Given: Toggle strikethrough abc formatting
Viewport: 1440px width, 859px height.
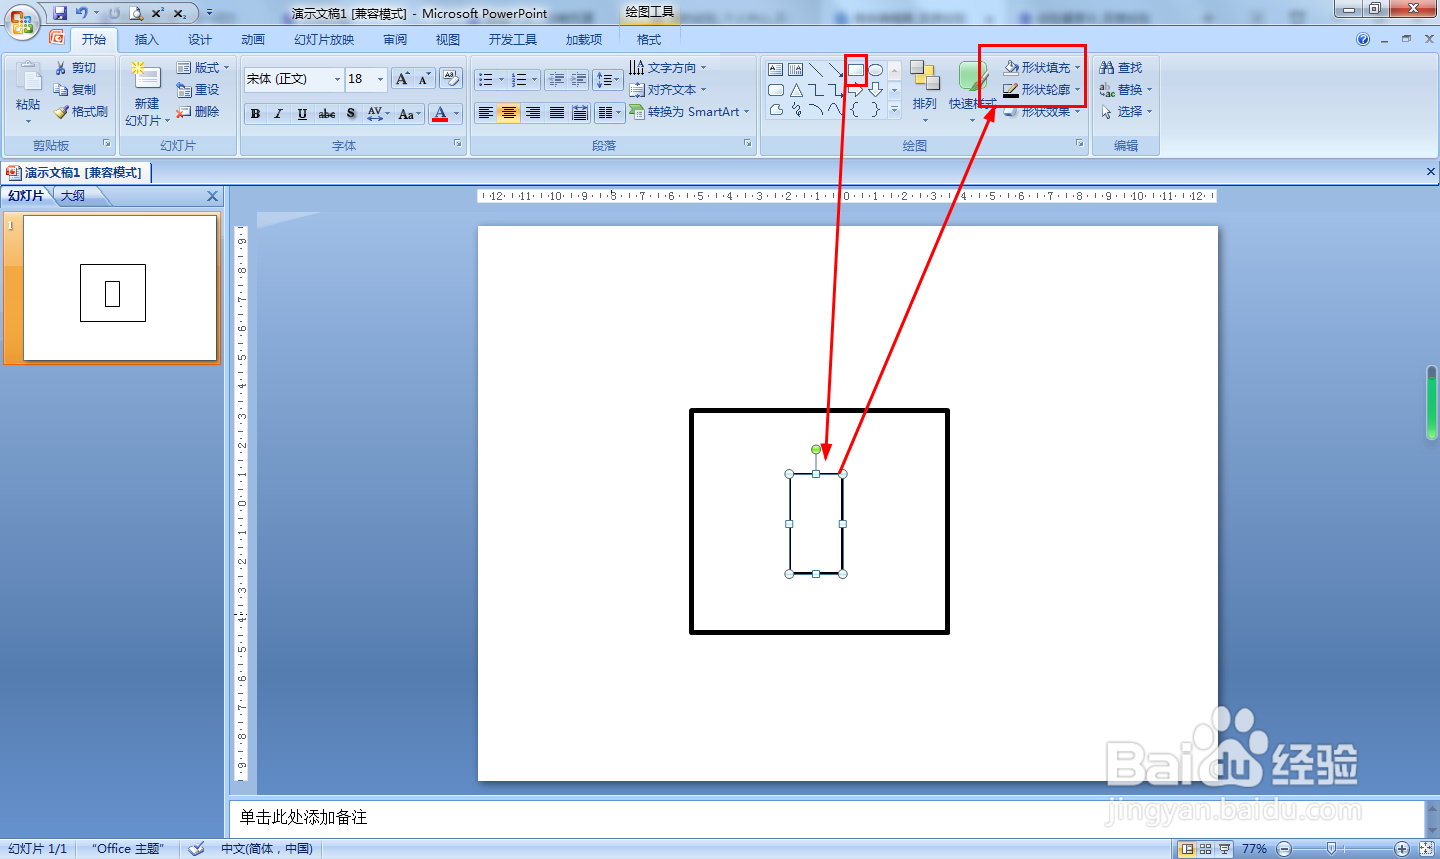Looking at the screenshot, I should (327, 114).
